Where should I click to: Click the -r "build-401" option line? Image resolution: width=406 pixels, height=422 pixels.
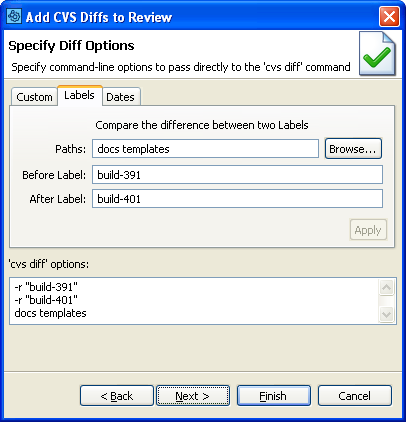tap(46, 300)
